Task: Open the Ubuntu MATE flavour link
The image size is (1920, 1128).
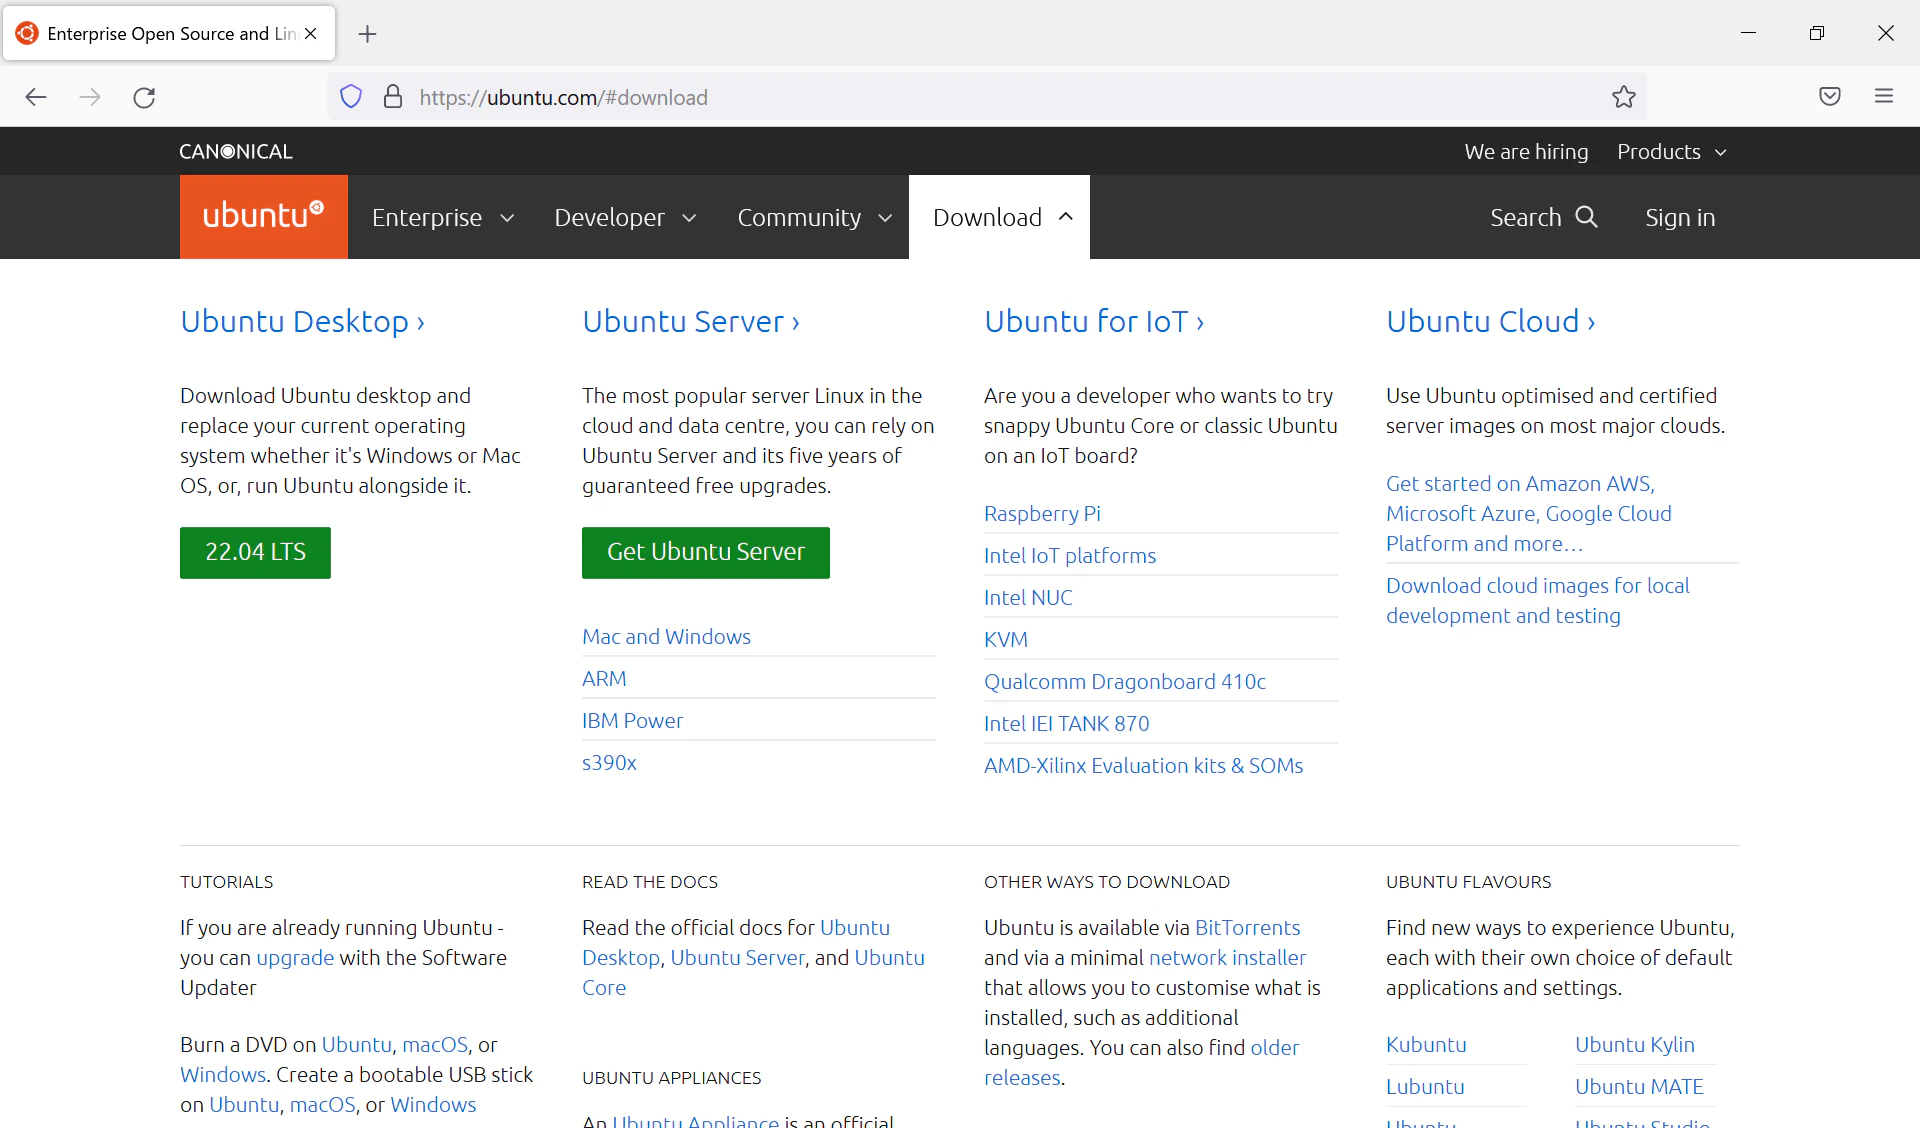Action: click(x=1639, y=1086)
